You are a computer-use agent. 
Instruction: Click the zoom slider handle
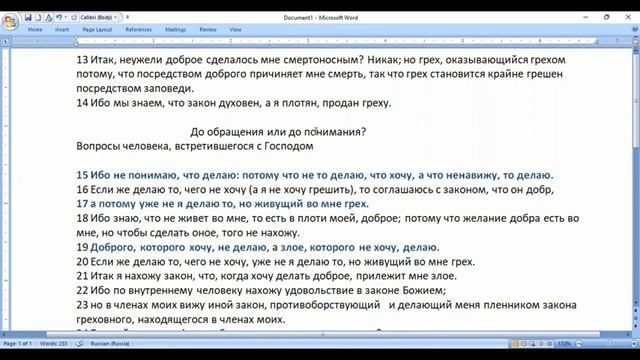pos(610,344)
